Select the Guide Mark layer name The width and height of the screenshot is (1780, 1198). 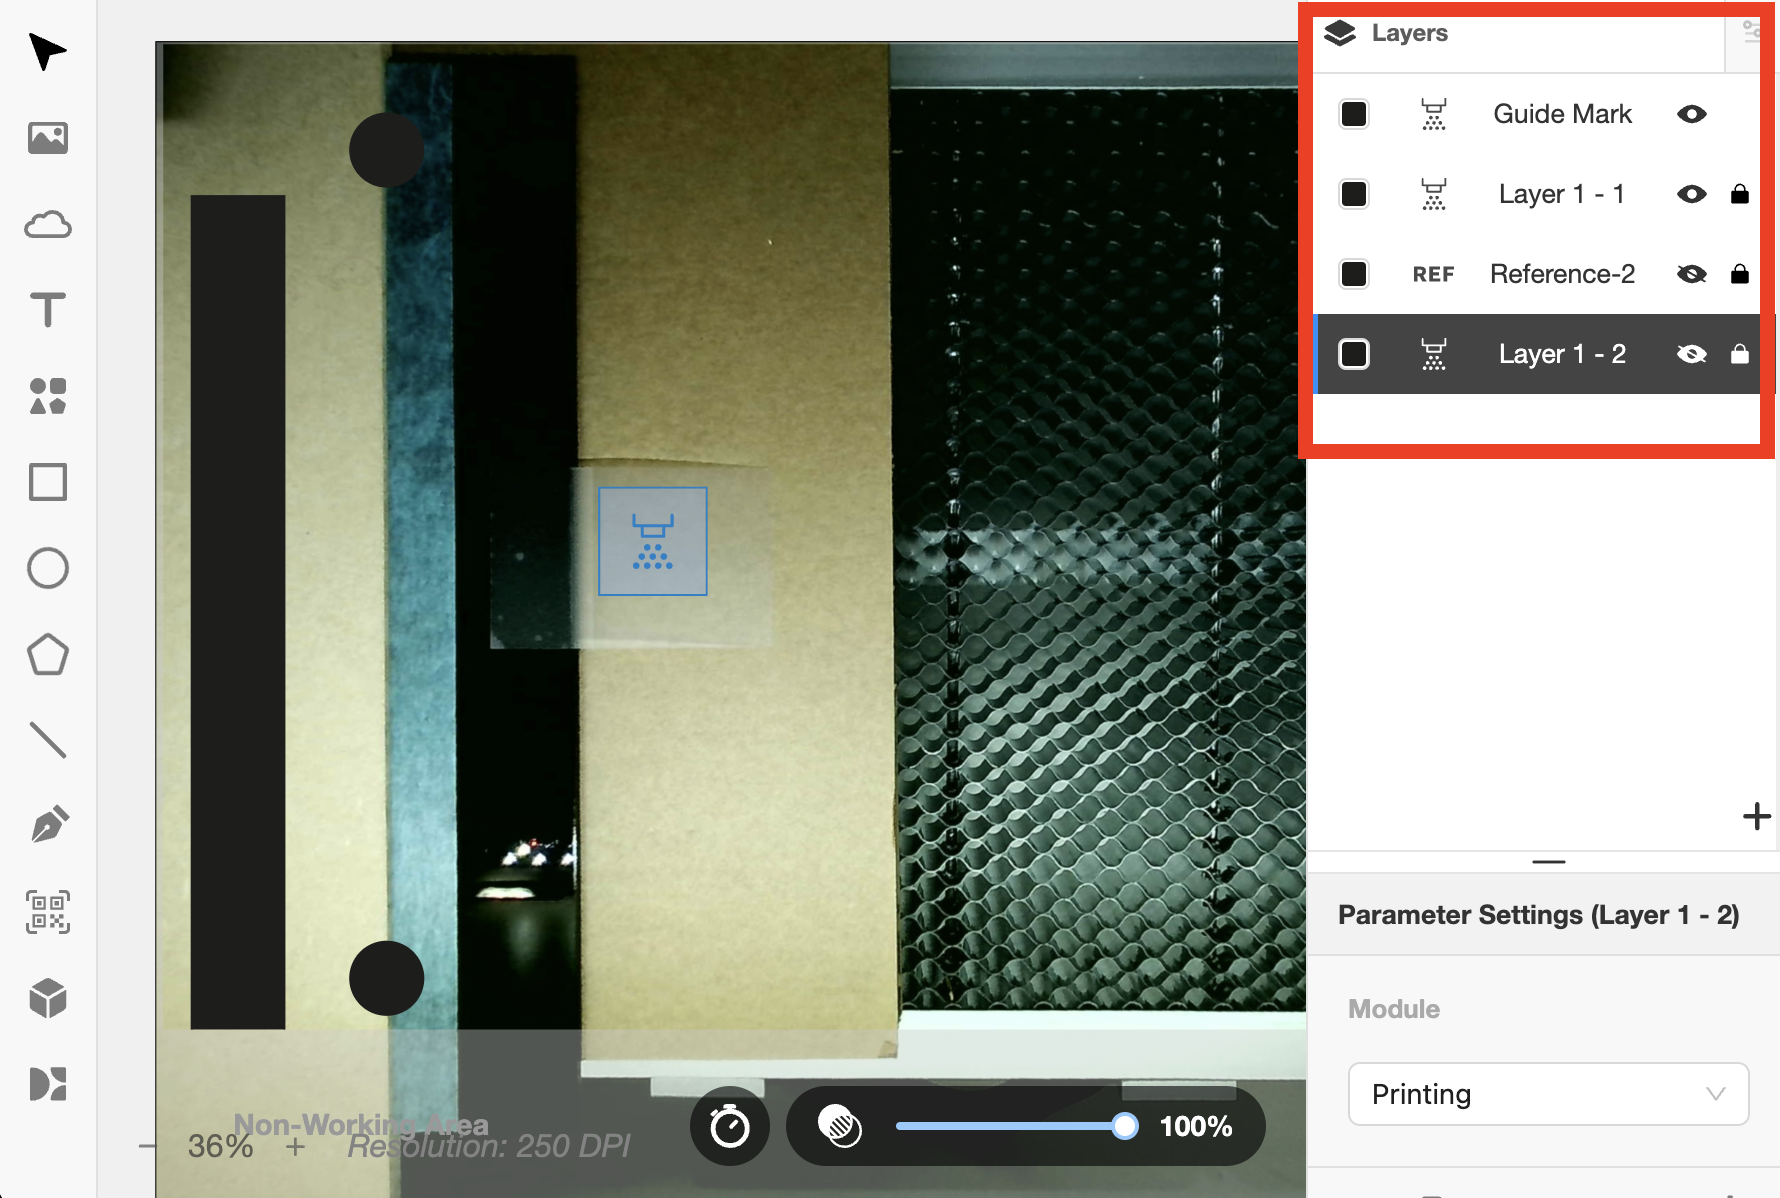click(1562, 114)
